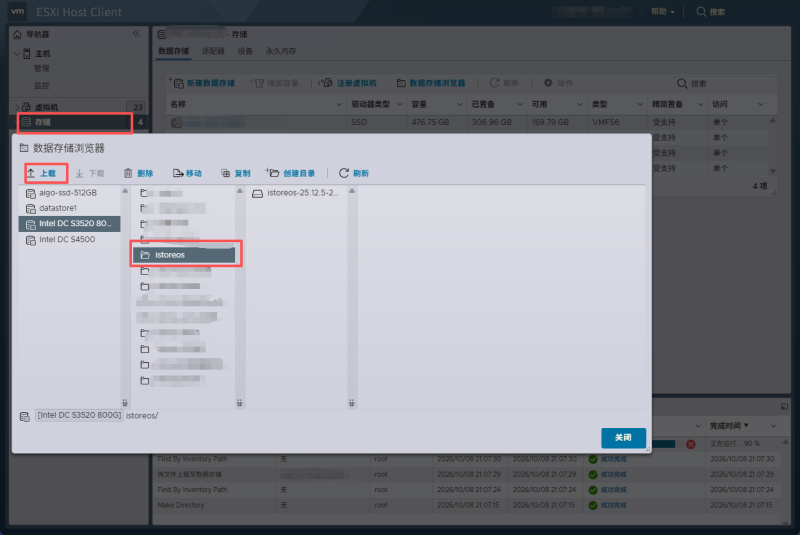Open the Help (帮助) menu
Viewport: 800px width, 535px height.
[x=663, y=12]
